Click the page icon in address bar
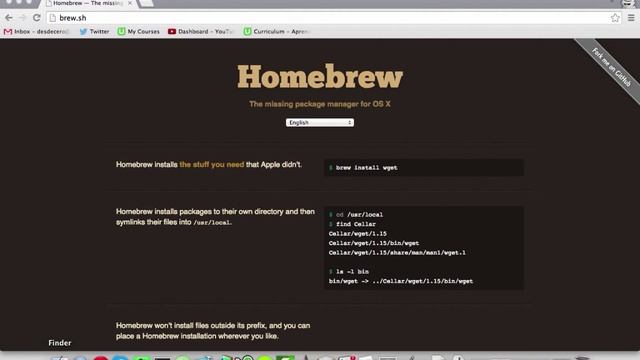The width and height of the screenshot is (640, 360). tap(53, 18)
